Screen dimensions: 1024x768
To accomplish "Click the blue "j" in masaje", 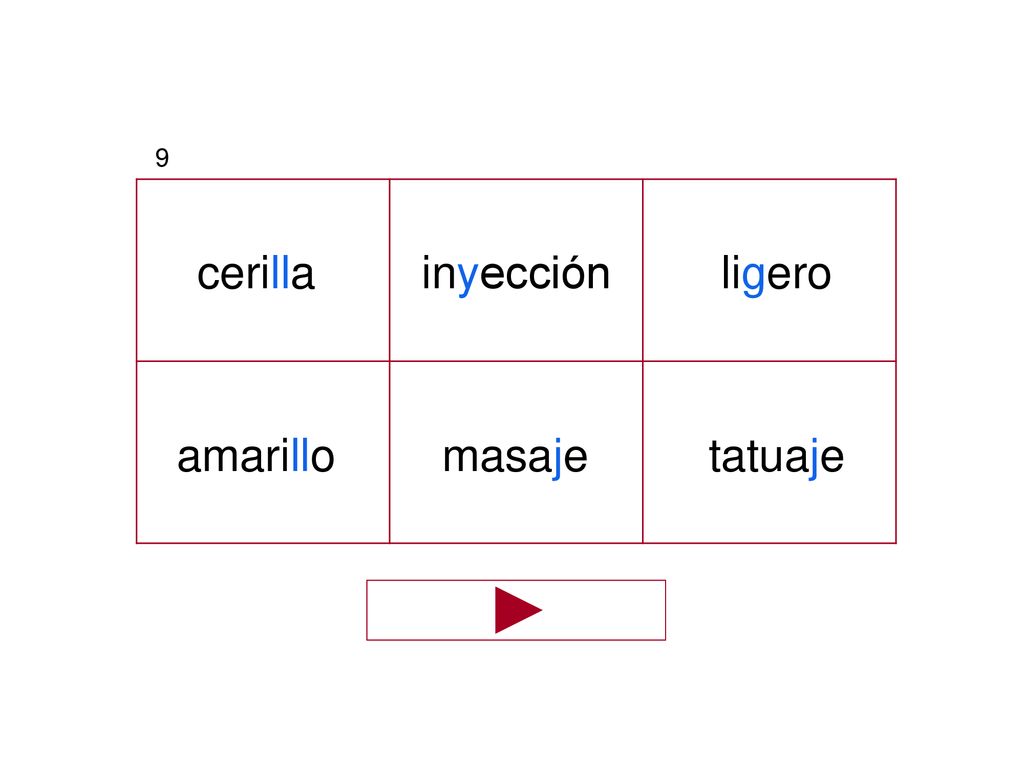I will (x=557, y=458).
